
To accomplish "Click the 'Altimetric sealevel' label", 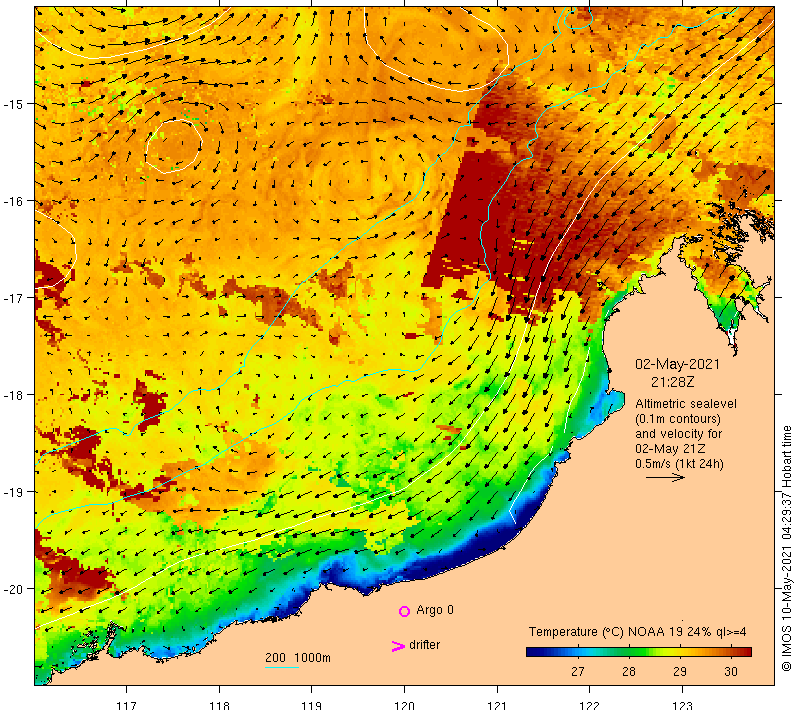I will click(686, 404).
